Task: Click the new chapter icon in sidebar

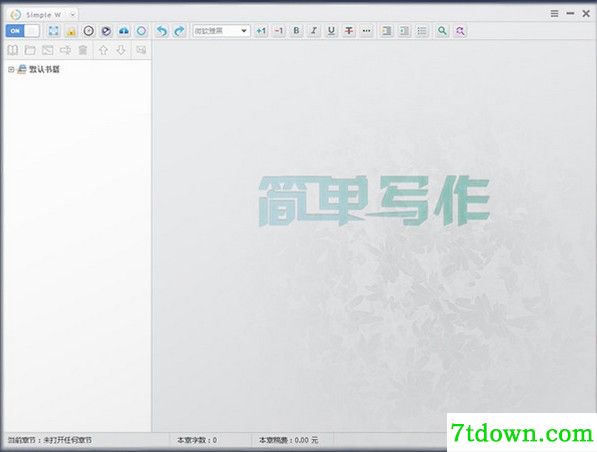Action: click(x=48, y=50)
